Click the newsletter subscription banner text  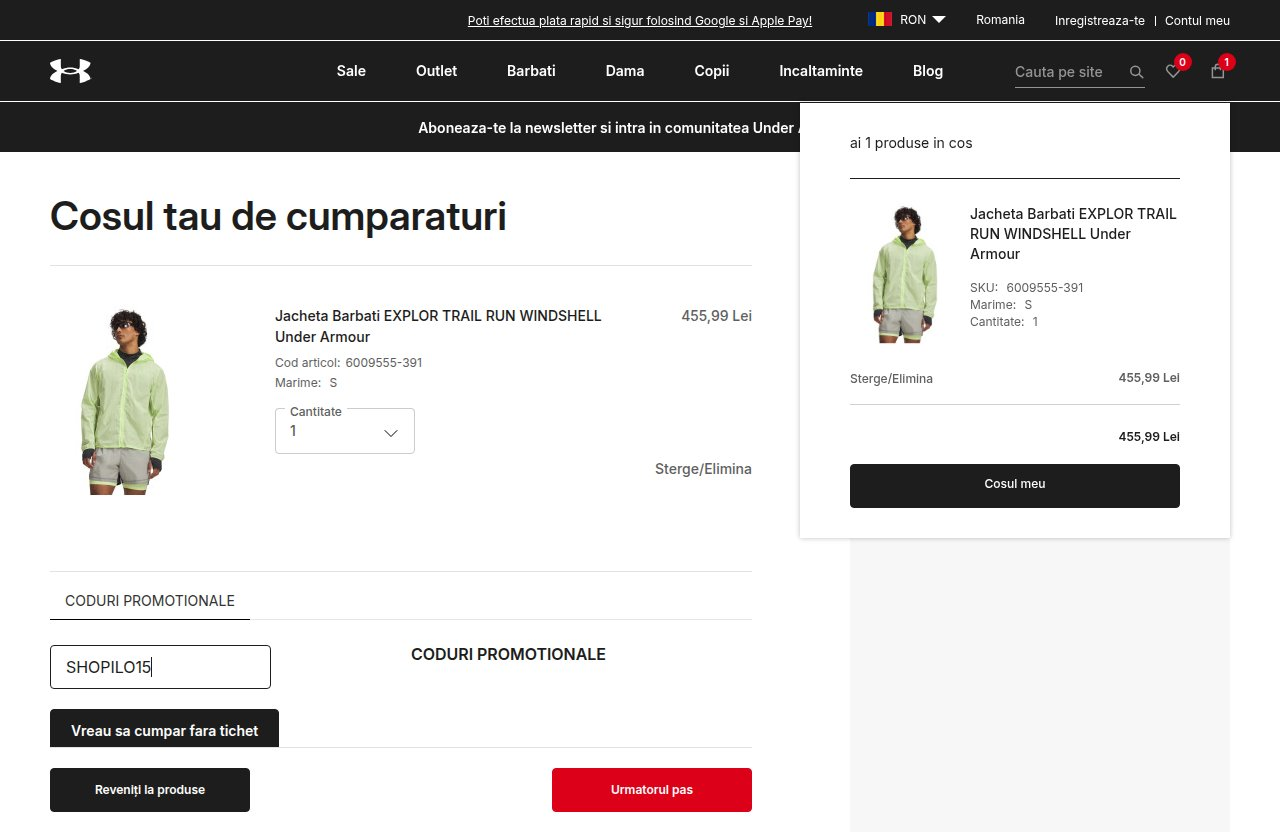point(608,127)
